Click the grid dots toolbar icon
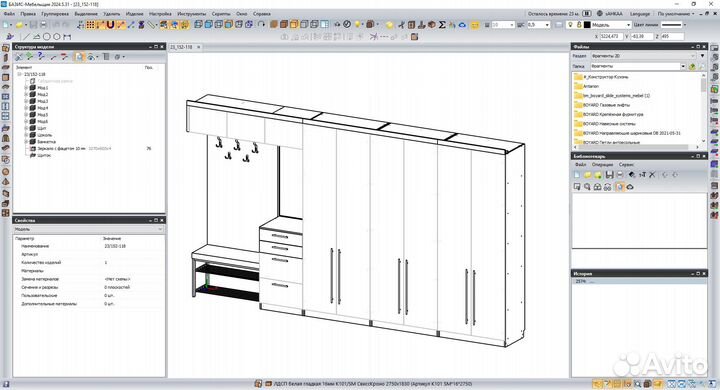This screenshot has height=390, width=720. [x=90, y=25]
